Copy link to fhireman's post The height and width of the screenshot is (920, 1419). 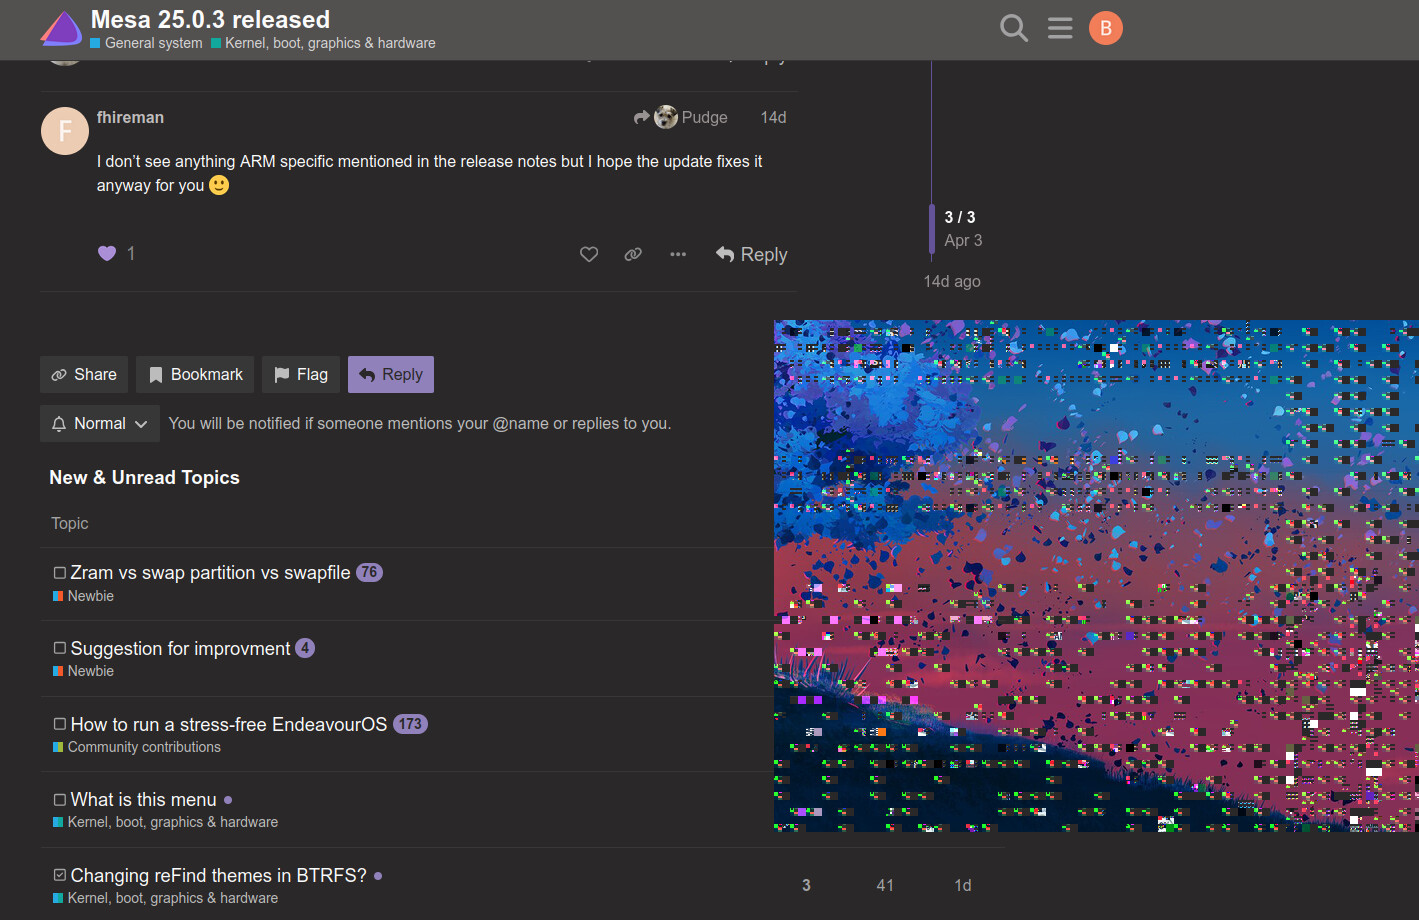[633, 254]
